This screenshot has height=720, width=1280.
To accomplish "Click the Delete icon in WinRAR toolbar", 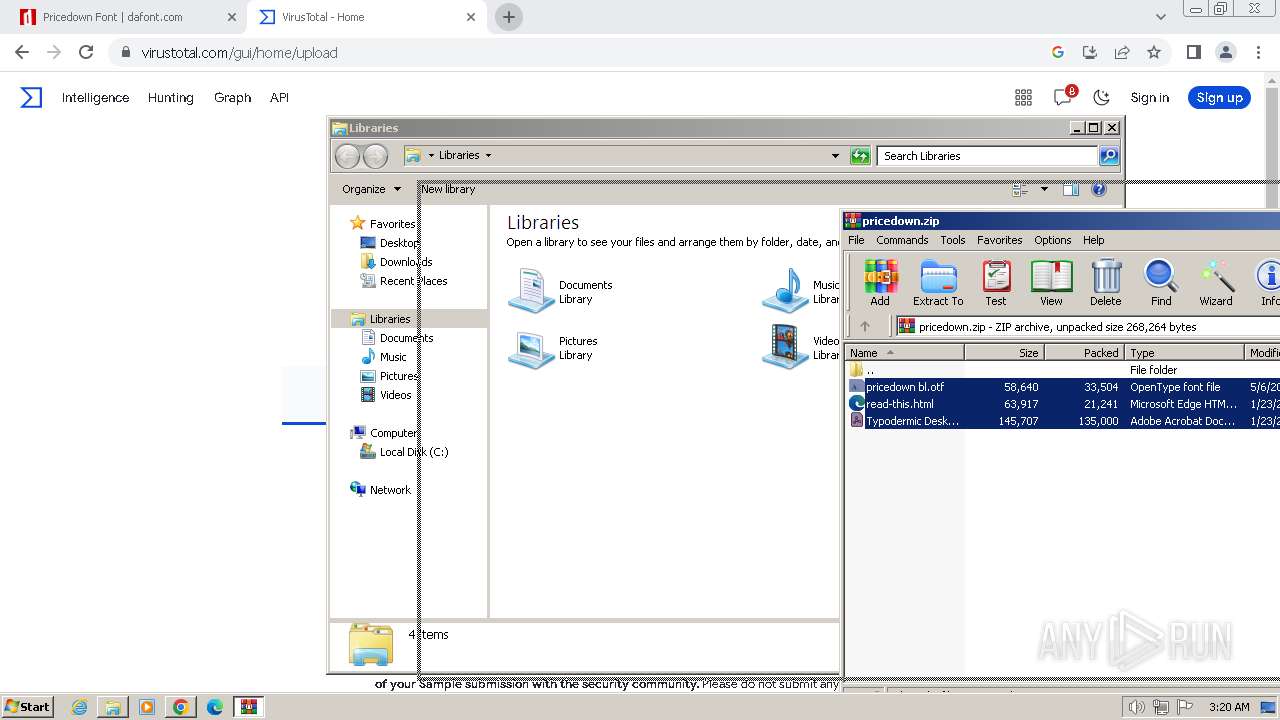I will point(1105,283).
